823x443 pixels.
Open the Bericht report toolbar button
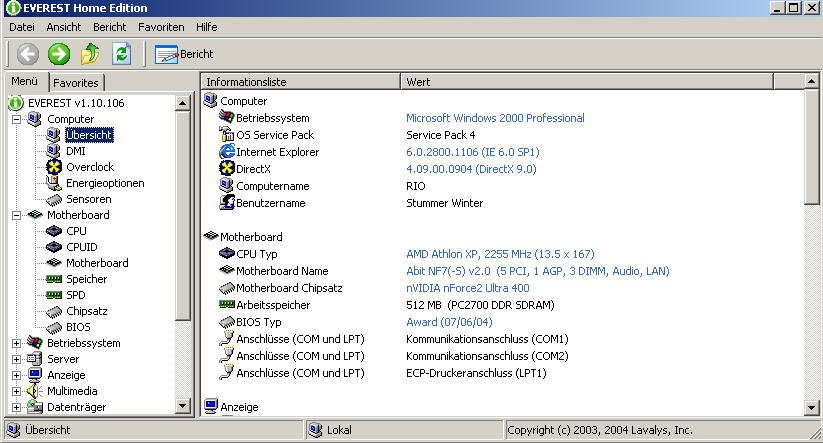tap(184, 54)
